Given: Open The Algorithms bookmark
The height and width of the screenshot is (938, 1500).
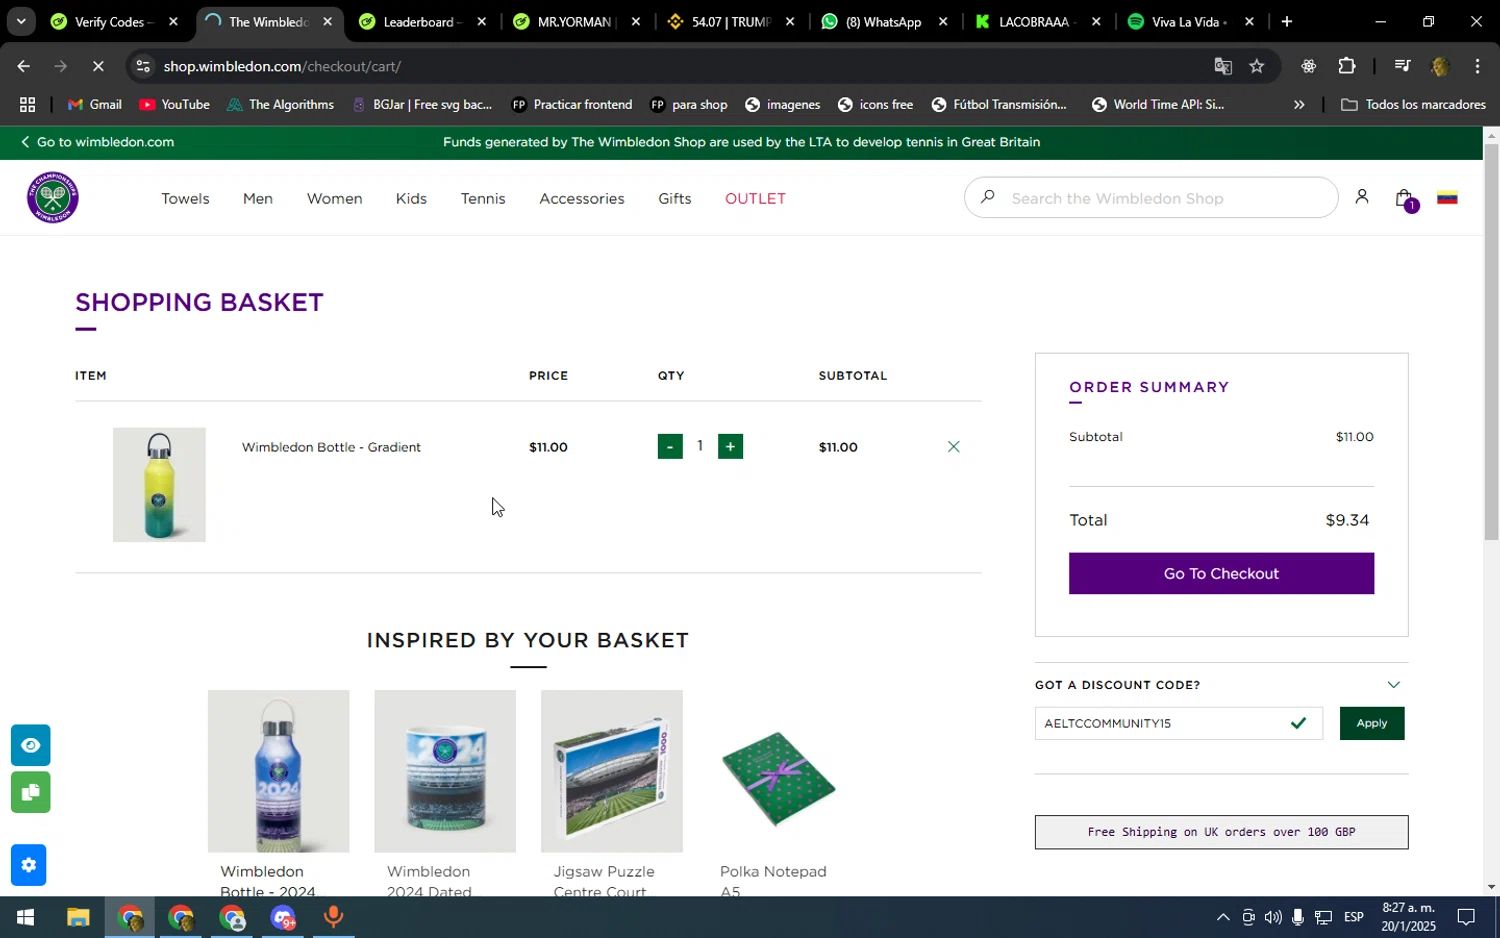Looking at the screenshot, I should pyautogui.click(x=281, y=104).
